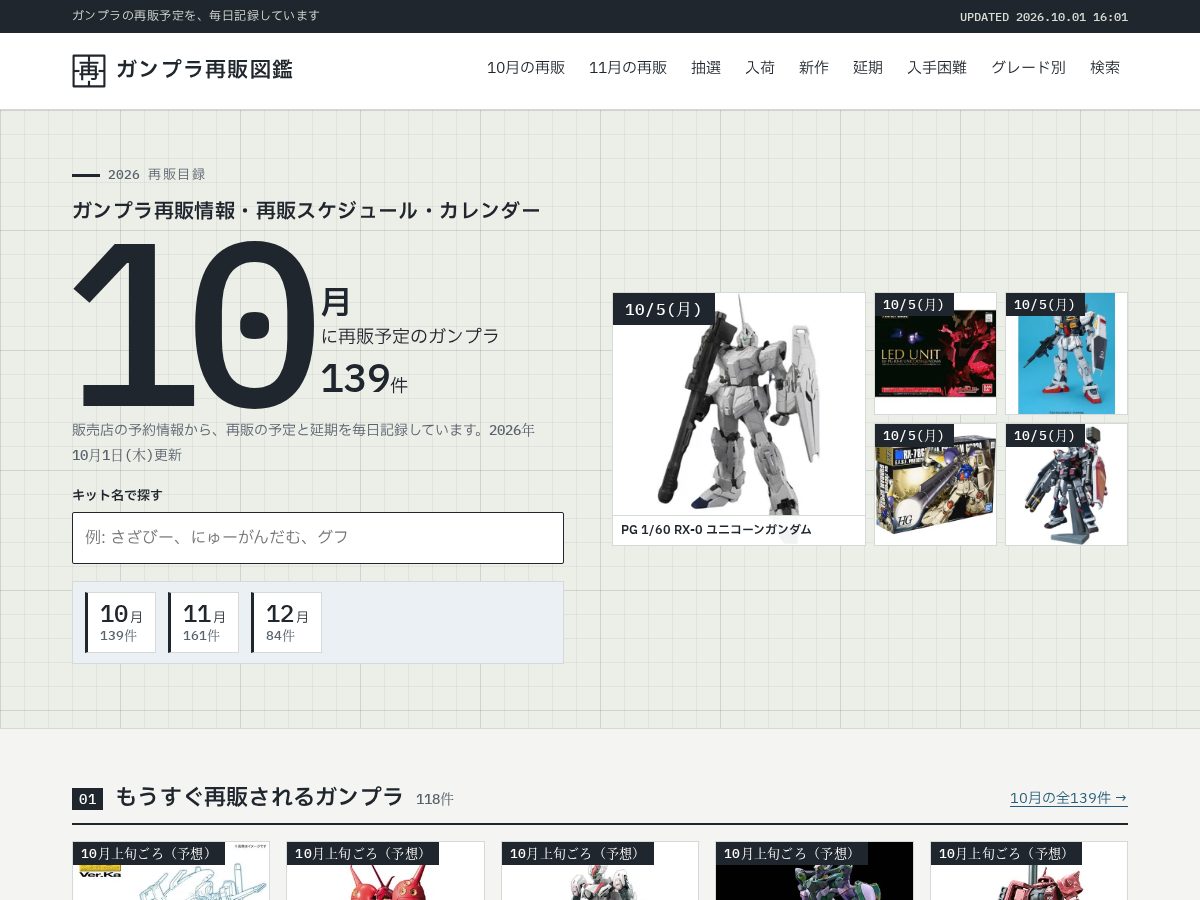Click the ガンプラ再販情報・再販スケジュール・カレンダー heading
Viewport: 1200px width, 900px height.
coord(306,210)
